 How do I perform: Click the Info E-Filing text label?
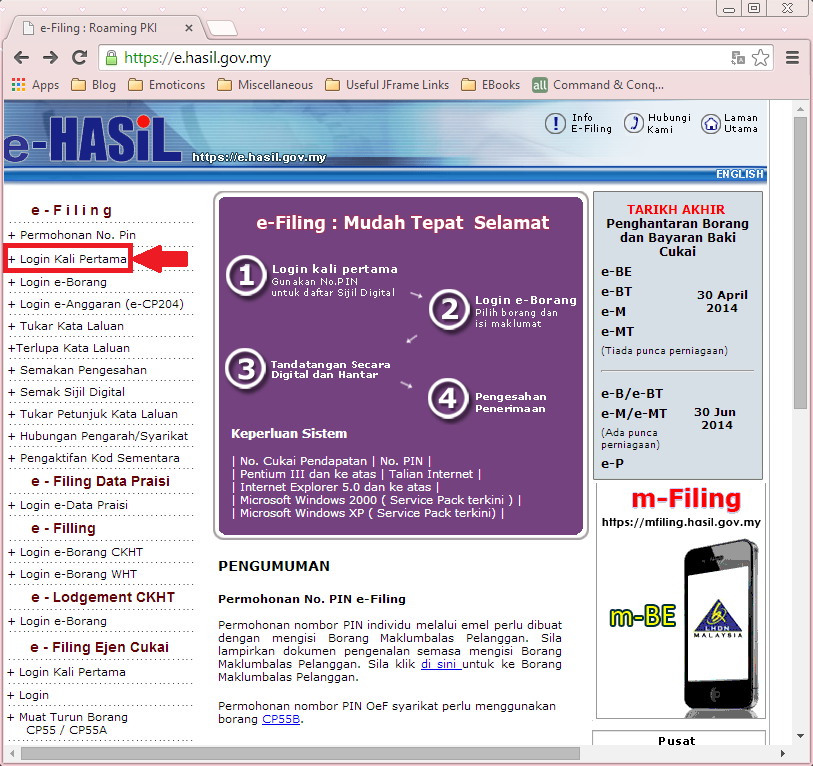click(x=591, y=123)
